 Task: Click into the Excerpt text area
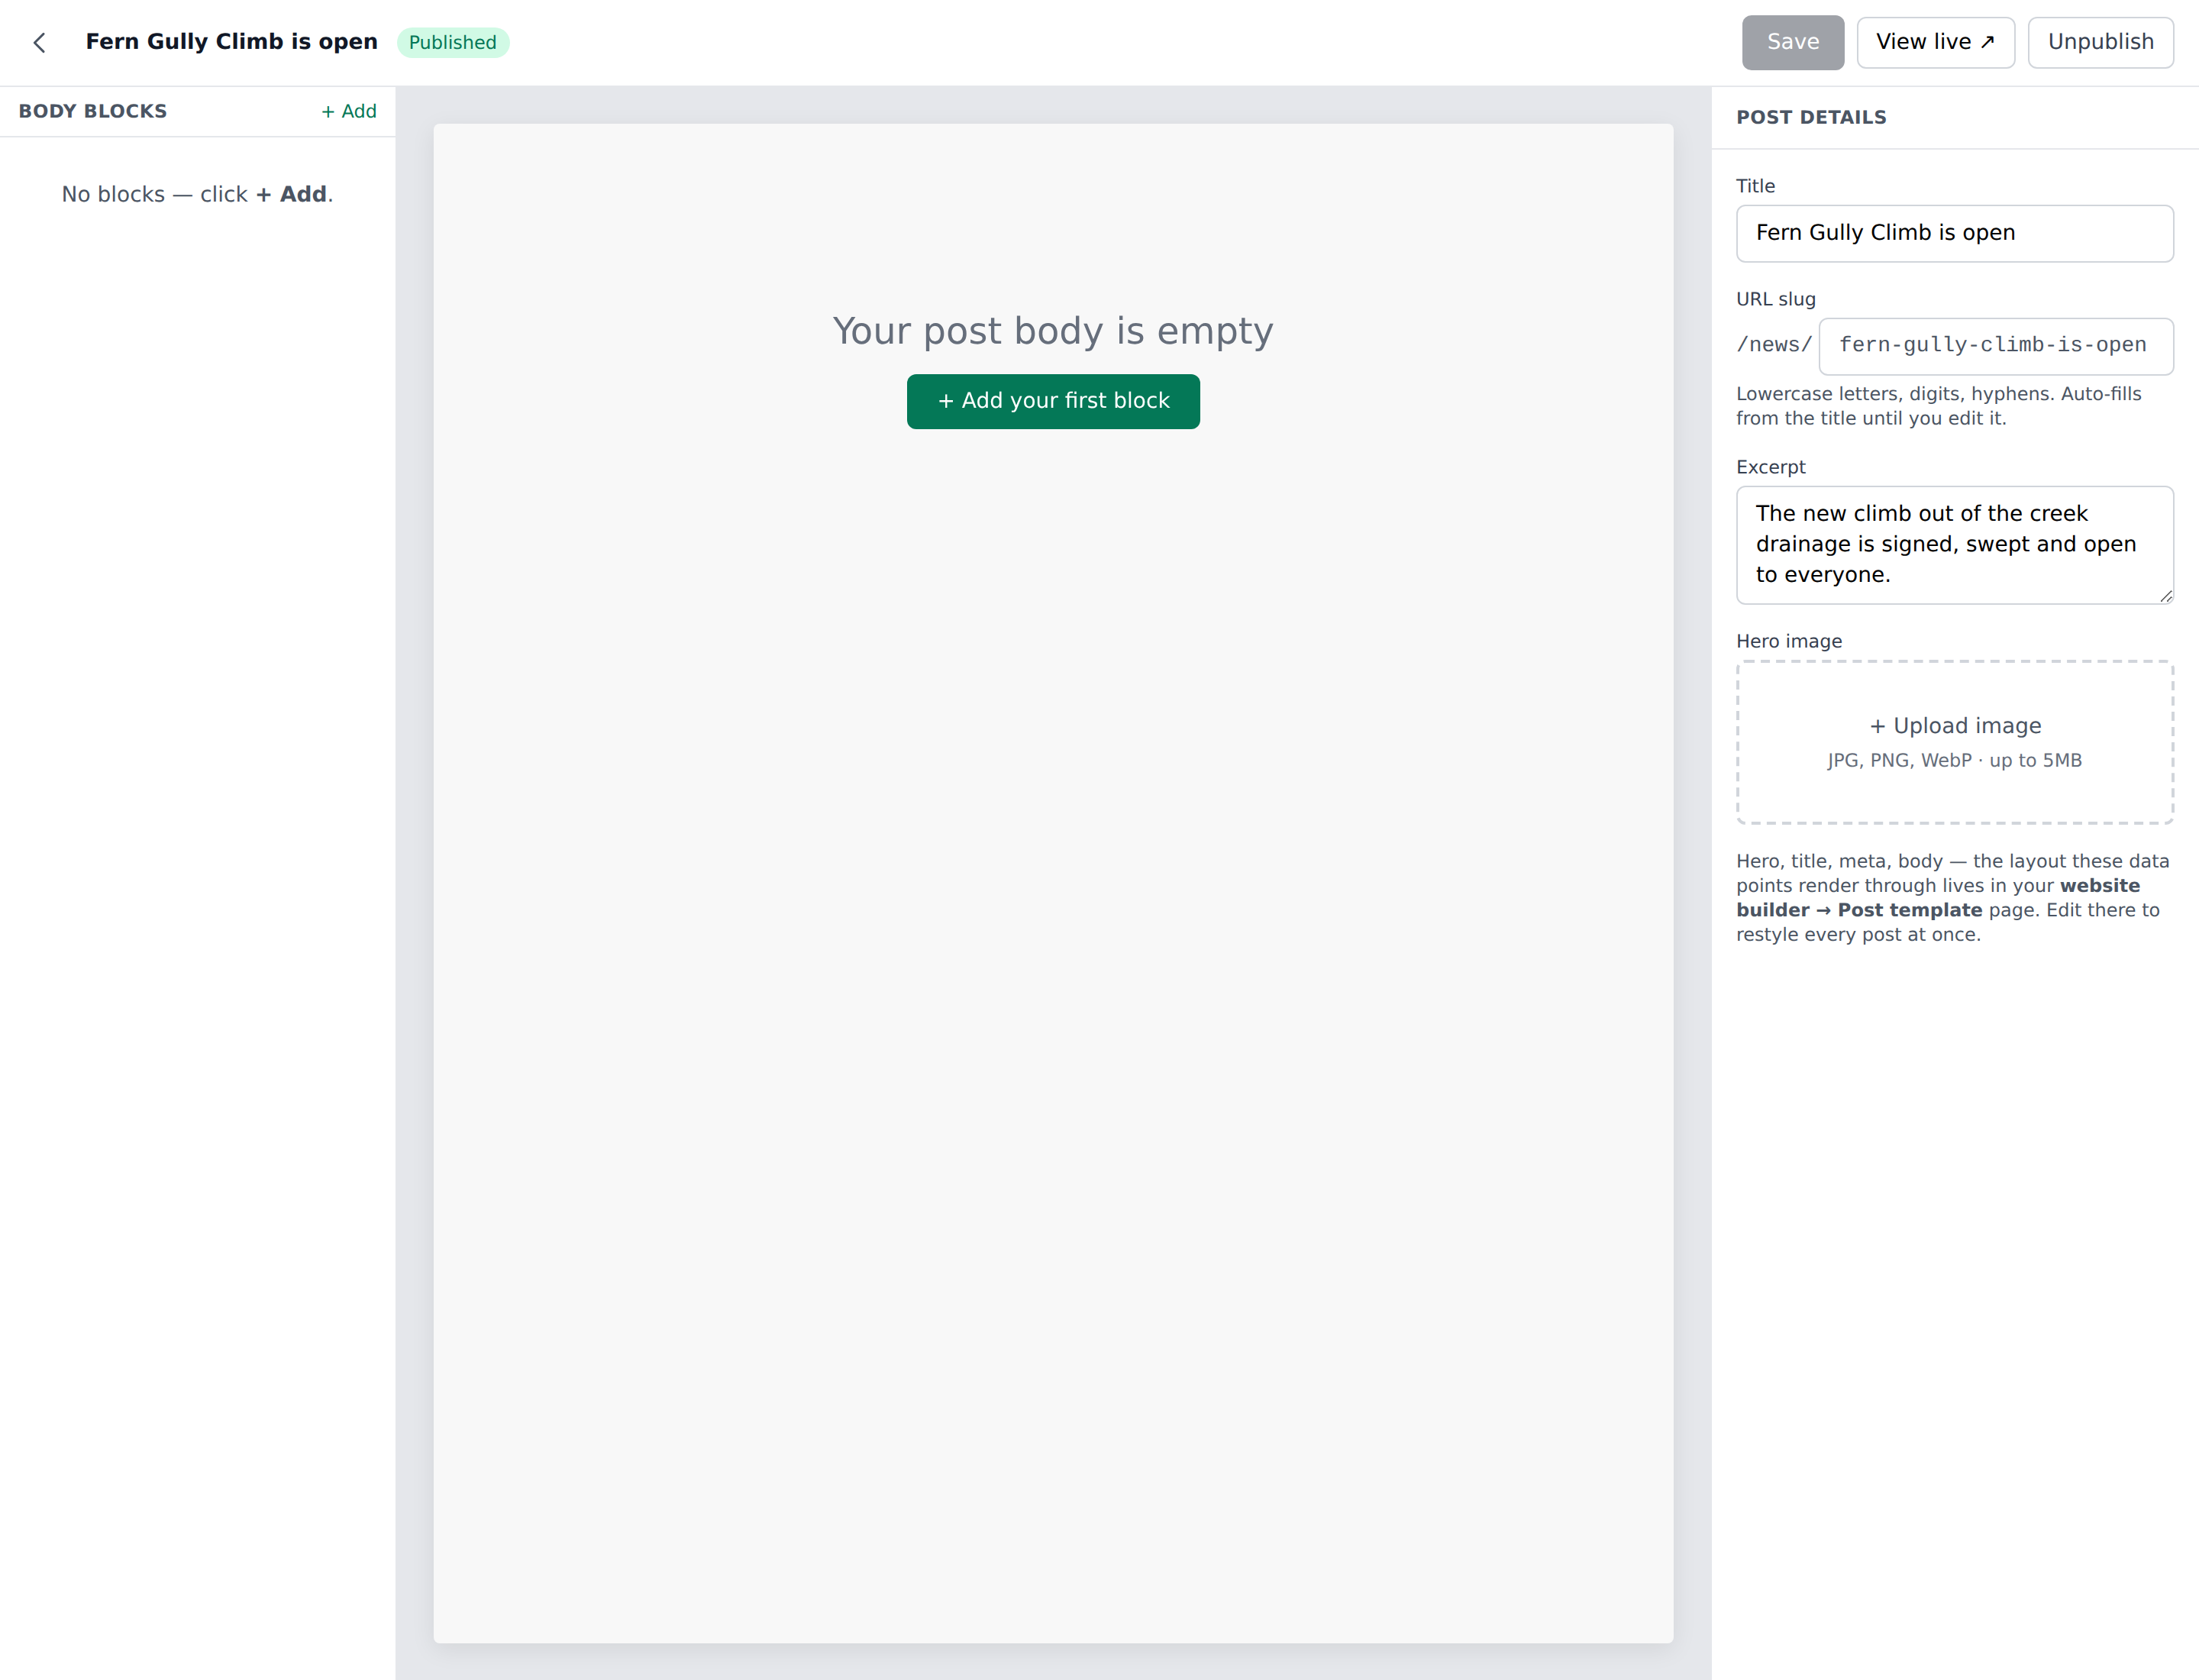click(x=1954, y=545)
